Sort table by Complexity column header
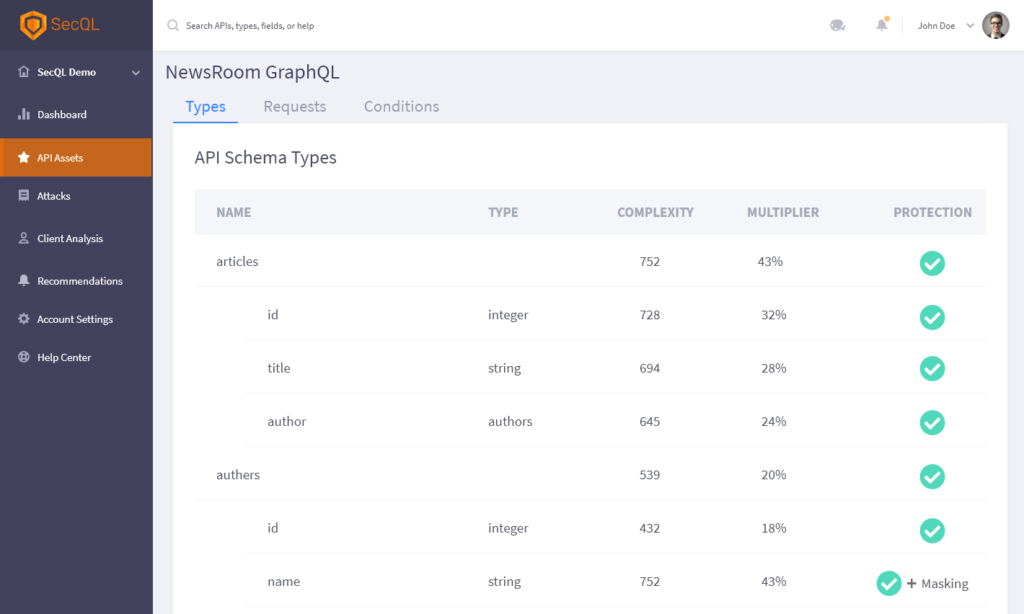This screenshot has width=1024, height=614. point(655,213)
